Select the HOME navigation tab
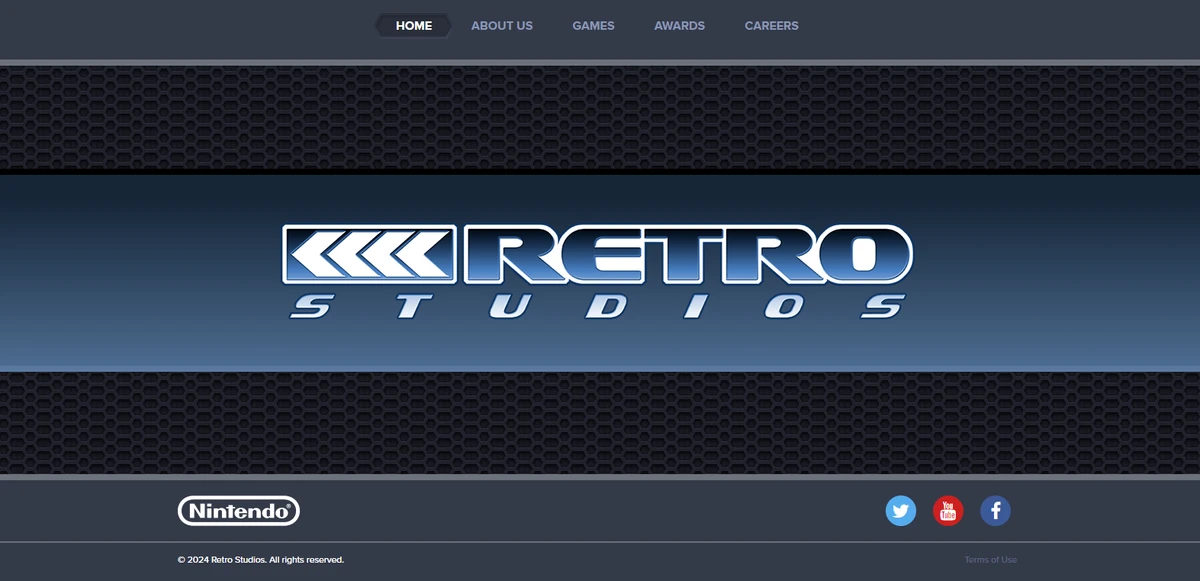Viewport: 1200px width, 581px height. point(413,25)
